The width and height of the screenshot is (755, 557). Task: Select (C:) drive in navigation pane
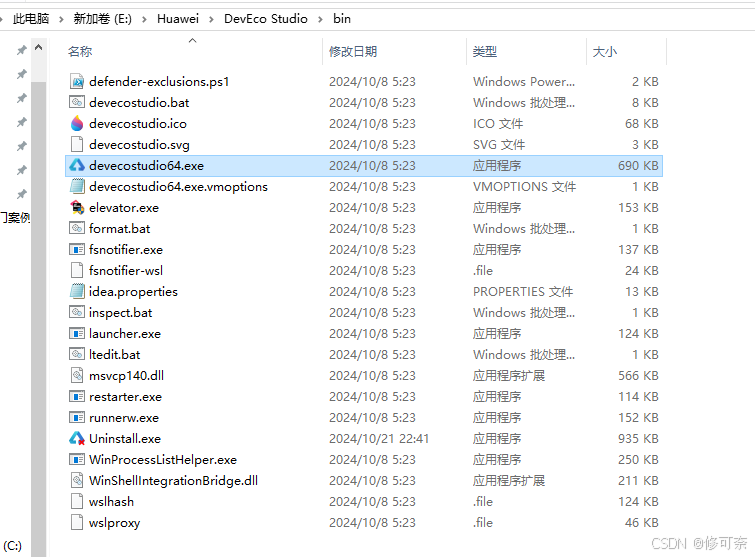pos(13,545)
